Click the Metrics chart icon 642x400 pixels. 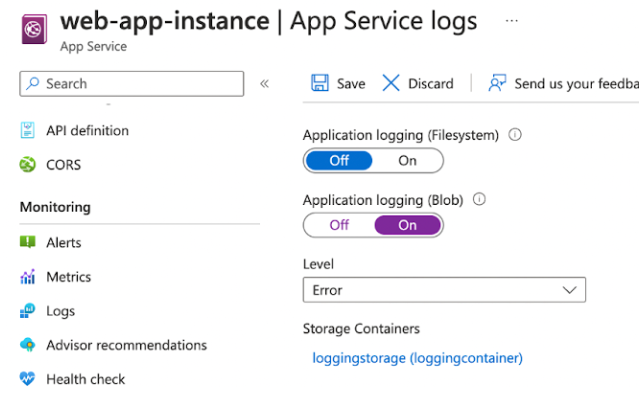pos(27,277)
